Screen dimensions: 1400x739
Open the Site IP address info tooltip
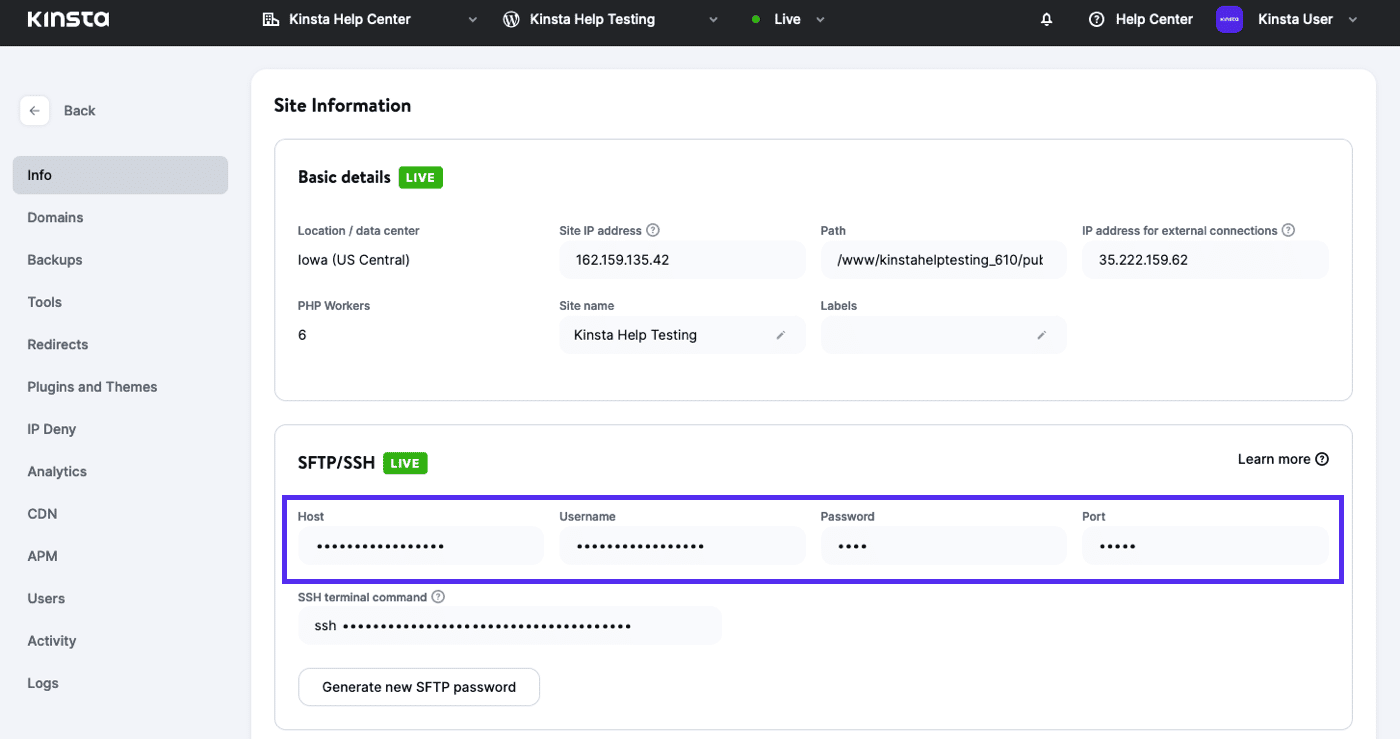pos(653,229)
